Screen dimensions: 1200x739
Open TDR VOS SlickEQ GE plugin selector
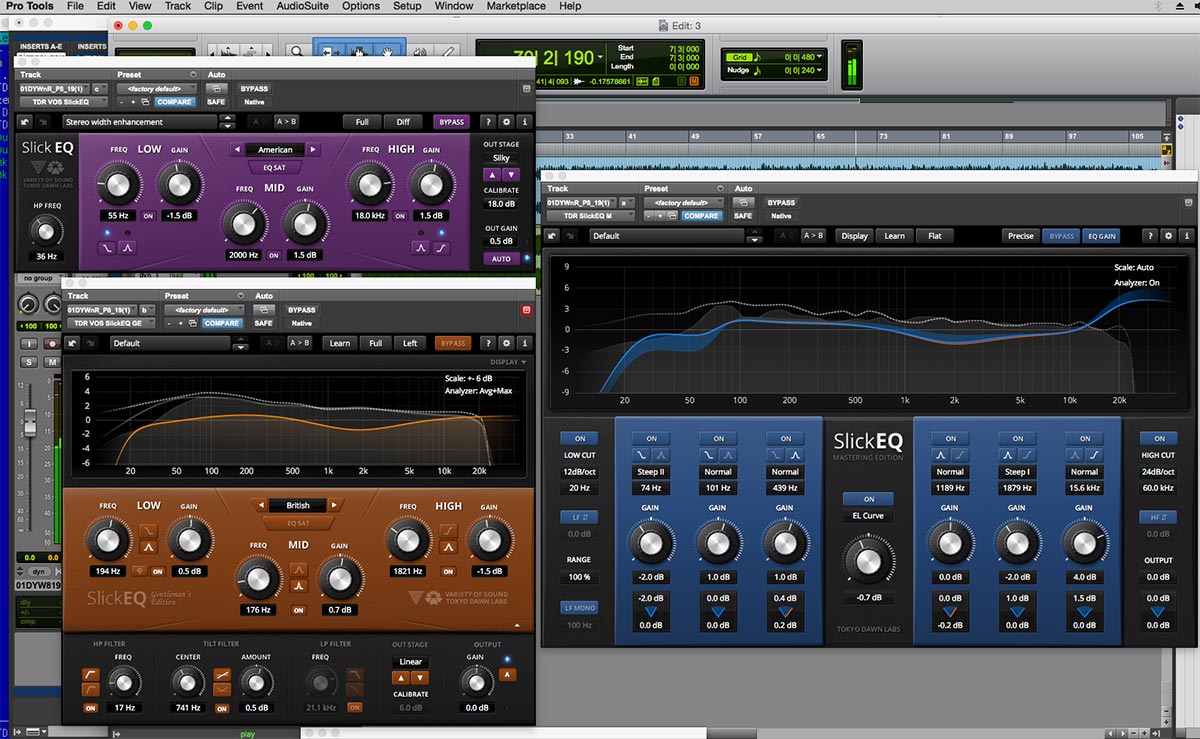click(x=111, y=323)
